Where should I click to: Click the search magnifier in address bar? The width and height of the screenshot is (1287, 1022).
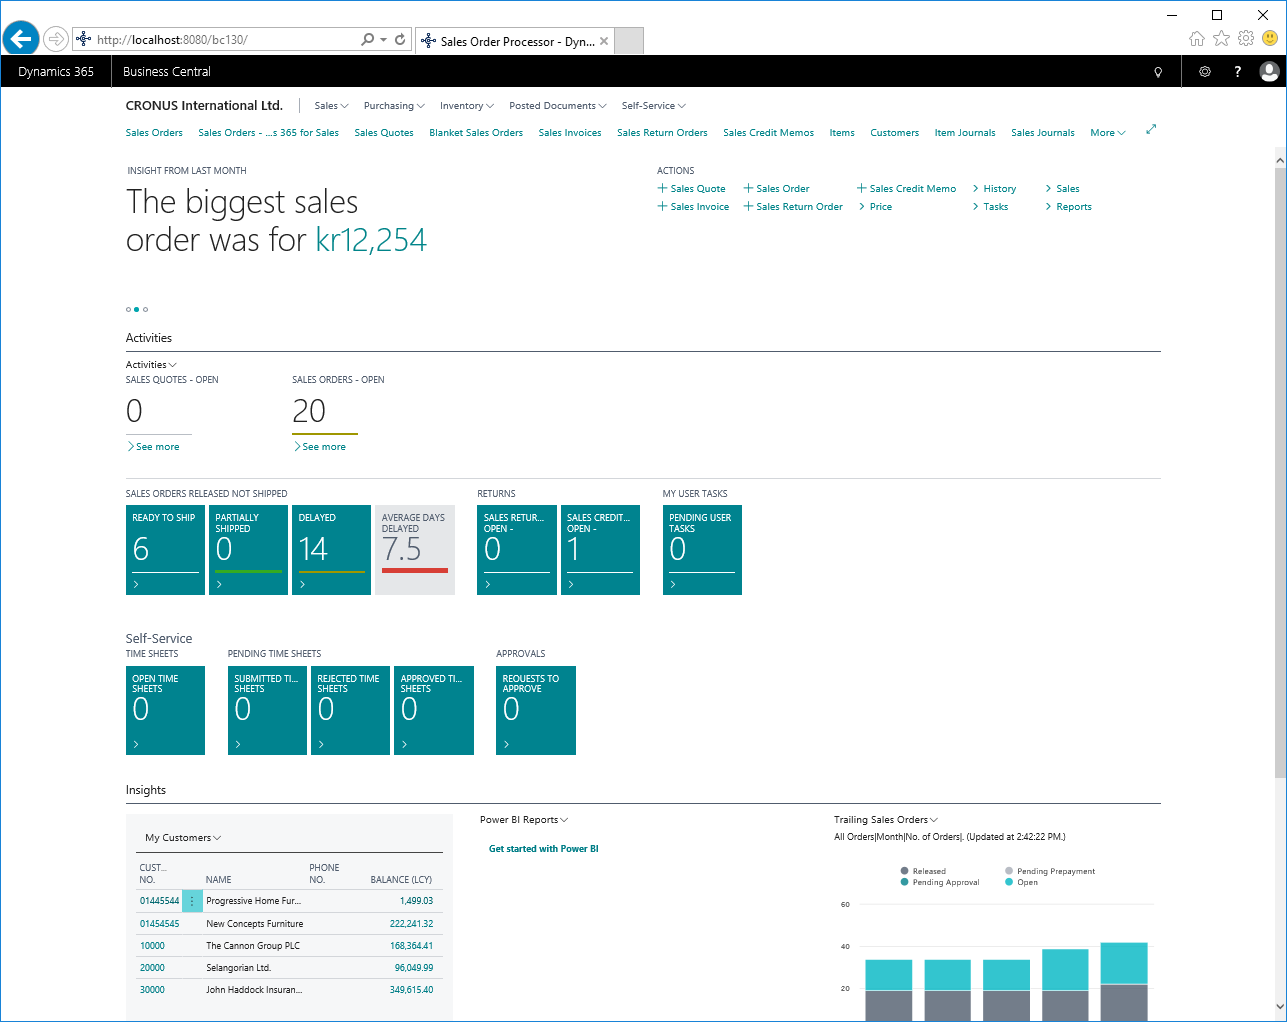[368, 39]
